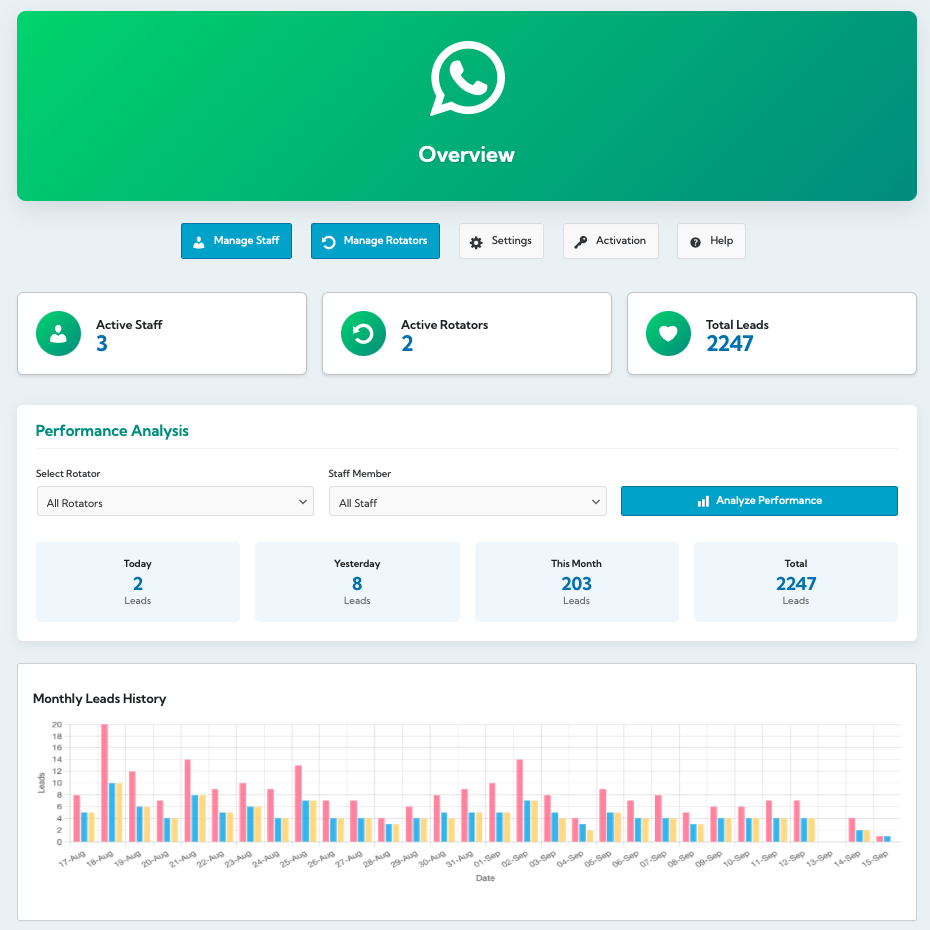Click the Date x-axis title
This screenshot has height=930, width=930.
point(485,878)
